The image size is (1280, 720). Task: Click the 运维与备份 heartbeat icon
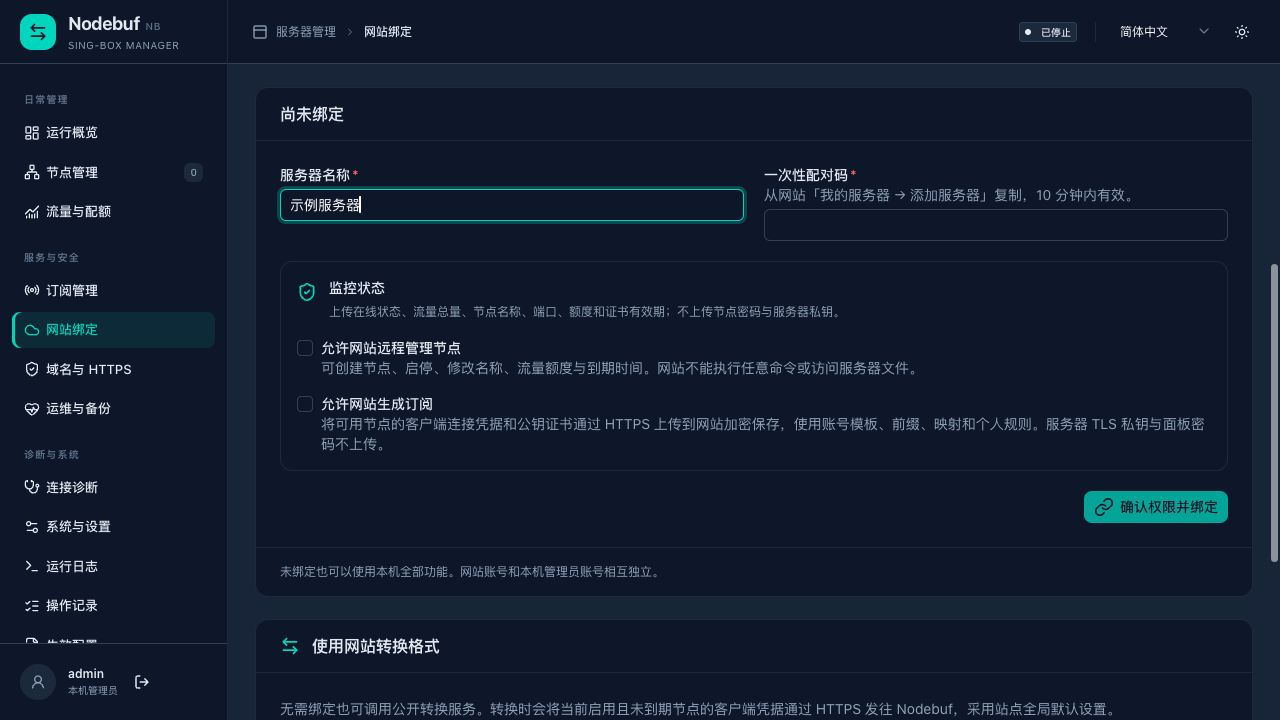32,409
